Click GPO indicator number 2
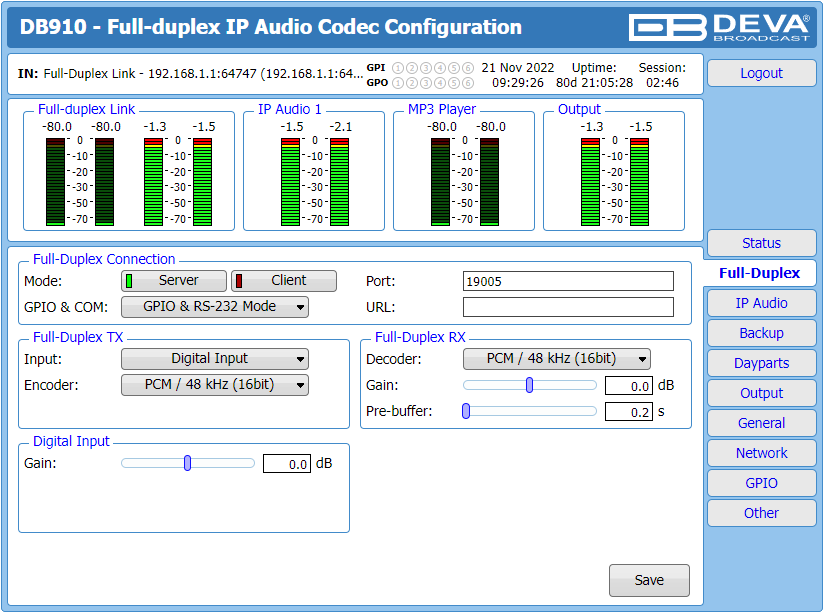Screen dimensions: 824x613 (x=413, y=83)
